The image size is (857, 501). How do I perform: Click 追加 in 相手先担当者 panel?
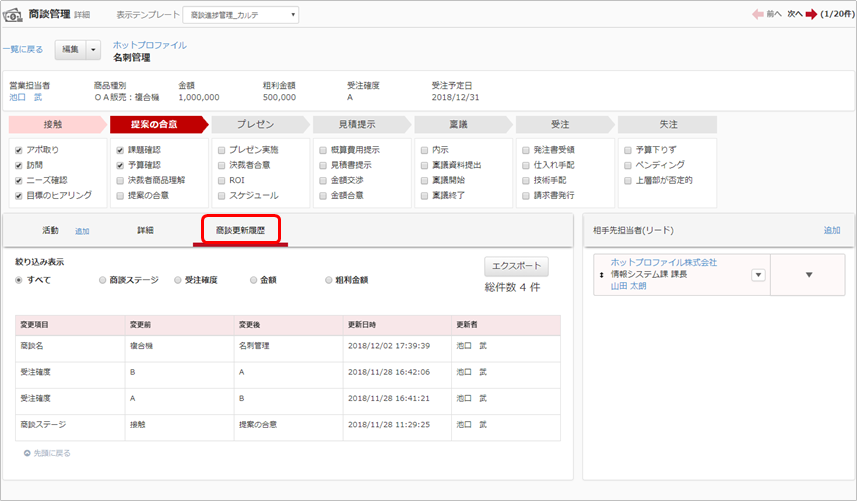pos(832,231)
